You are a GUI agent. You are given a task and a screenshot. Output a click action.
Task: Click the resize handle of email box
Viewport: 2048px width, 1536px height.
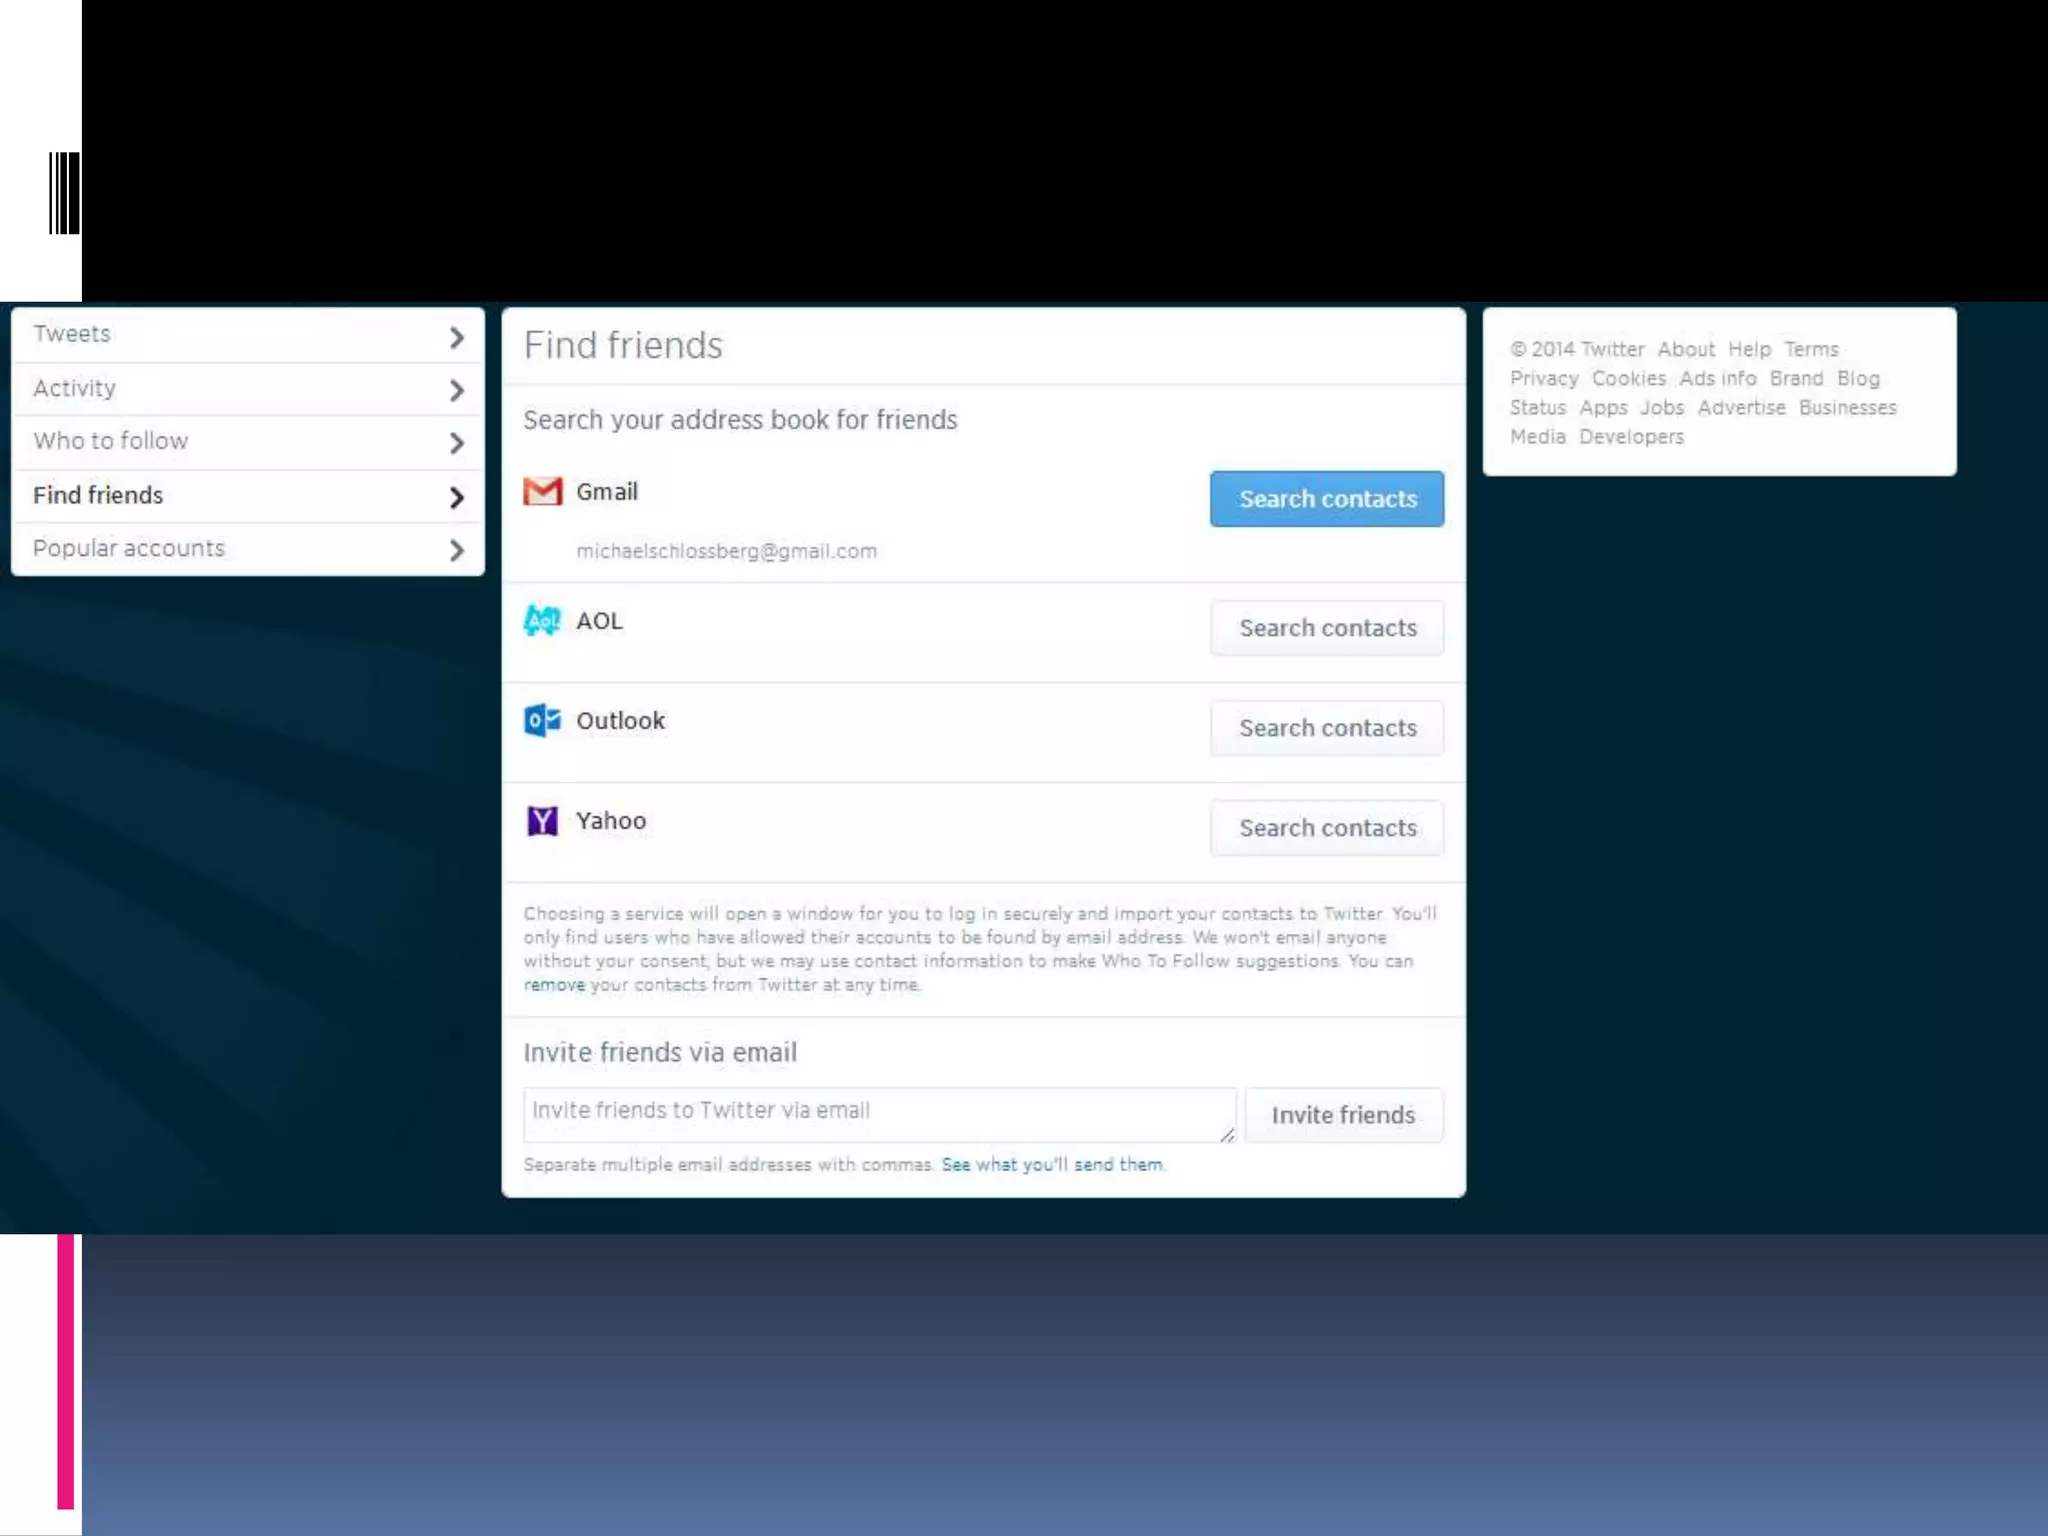[x=1227, y=1135]
